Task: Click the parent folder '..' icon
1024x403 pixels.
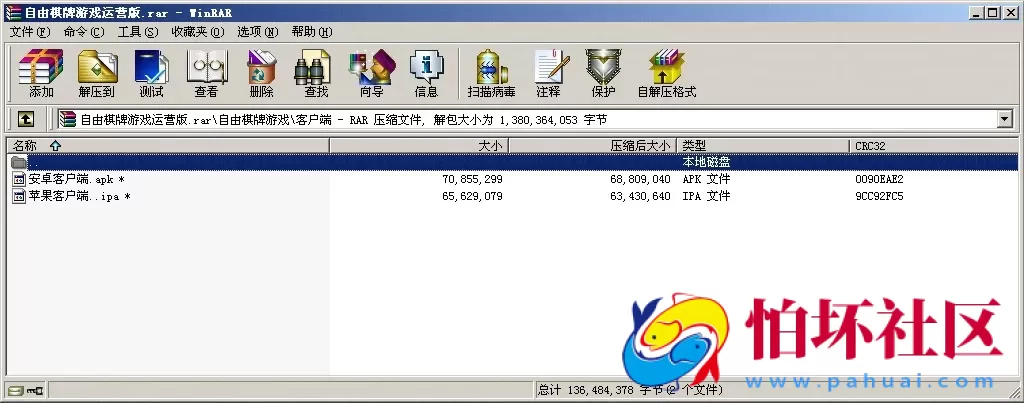Action: [x=19, y=162]
